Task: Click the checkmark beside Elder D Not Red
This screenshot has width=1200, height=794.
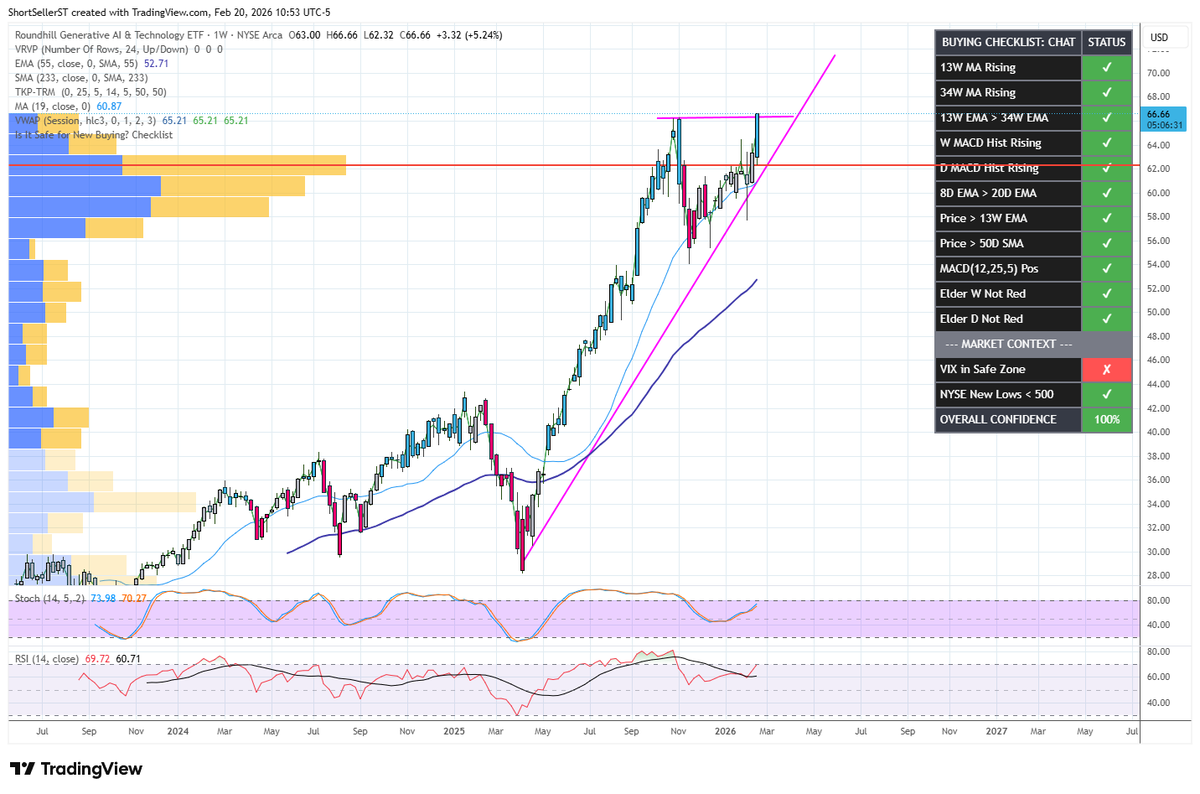Action: pos(1107,318)
